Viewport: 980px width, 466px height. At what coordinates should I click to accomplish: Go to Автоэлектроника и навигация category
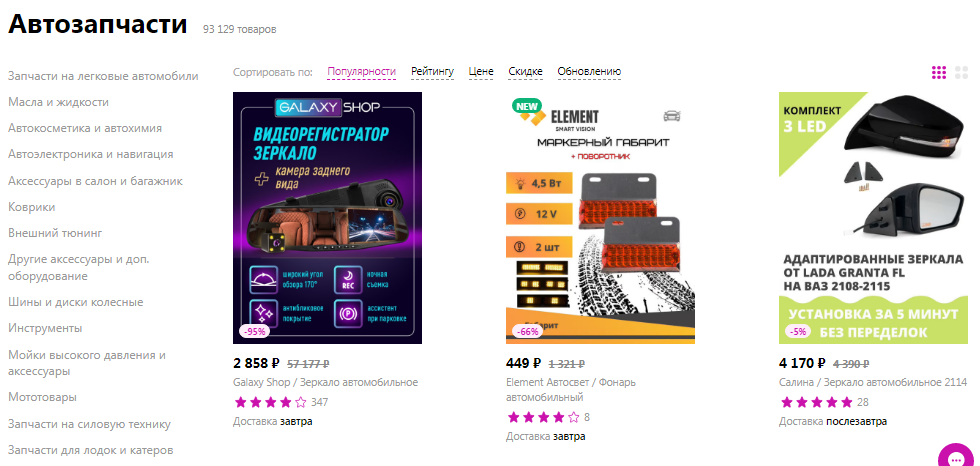pos(91,154)
